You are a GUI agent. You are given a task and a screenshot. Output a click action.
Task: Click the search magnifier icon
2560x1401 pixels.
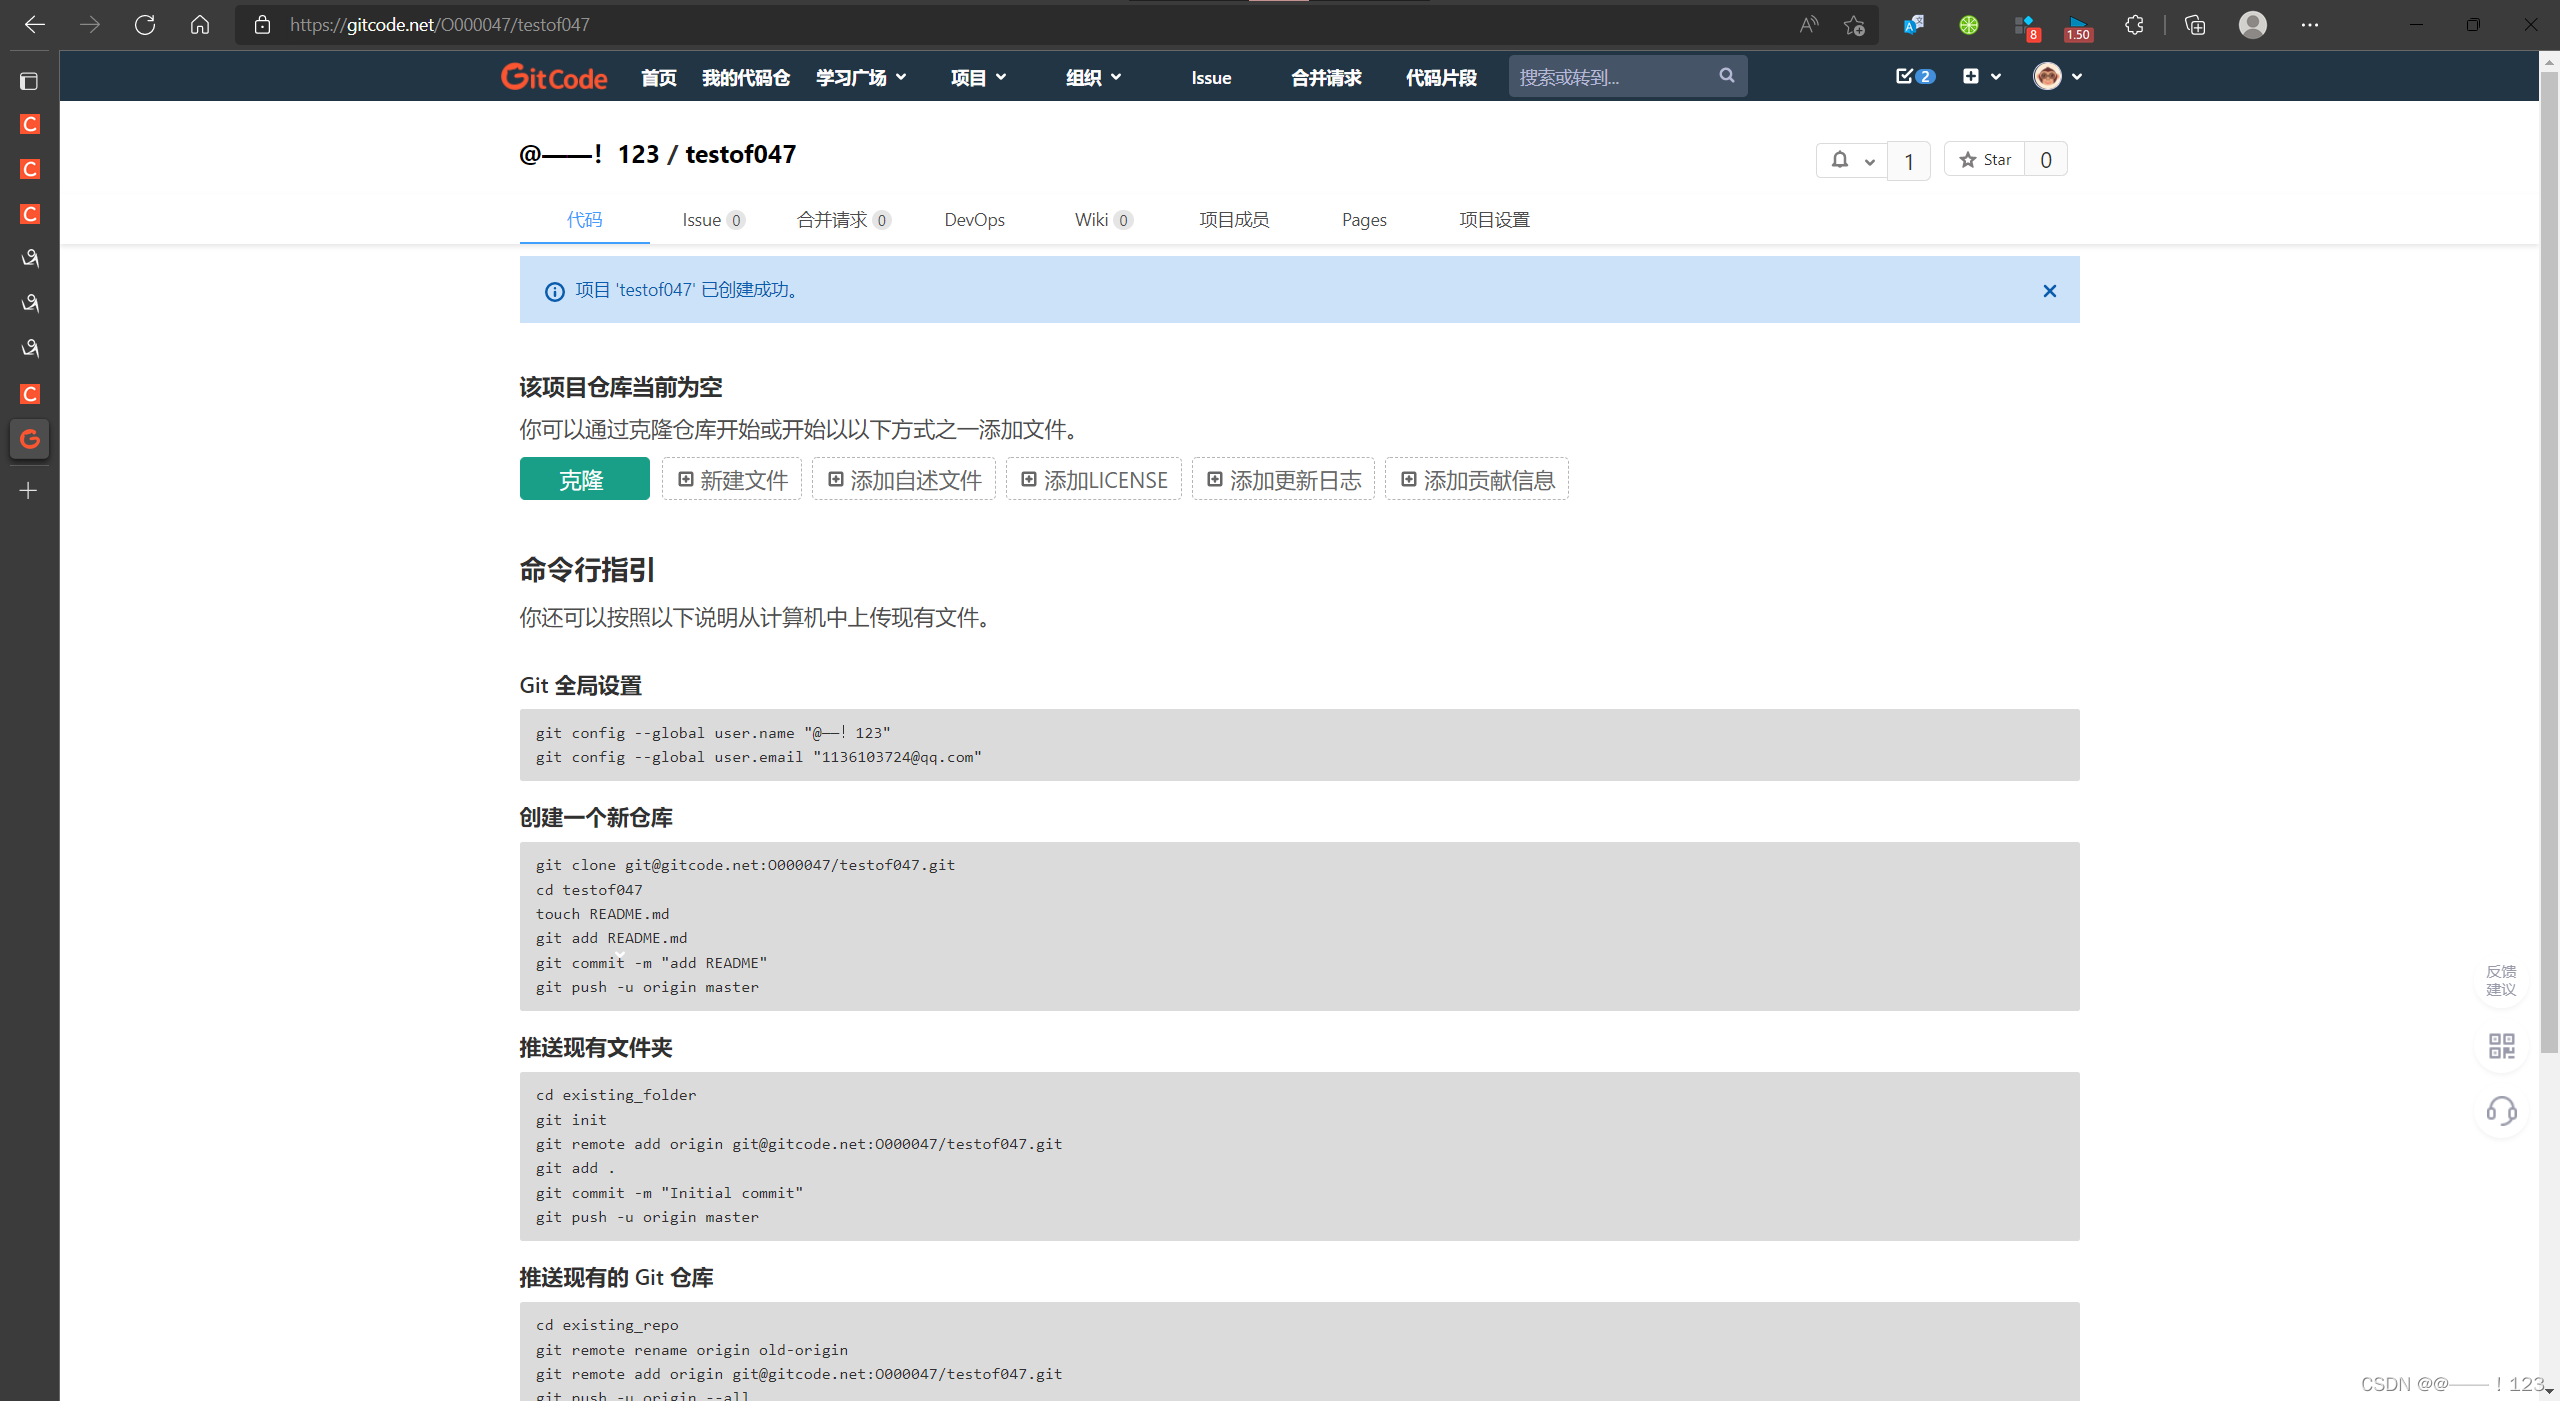[x=1726, y=76]
